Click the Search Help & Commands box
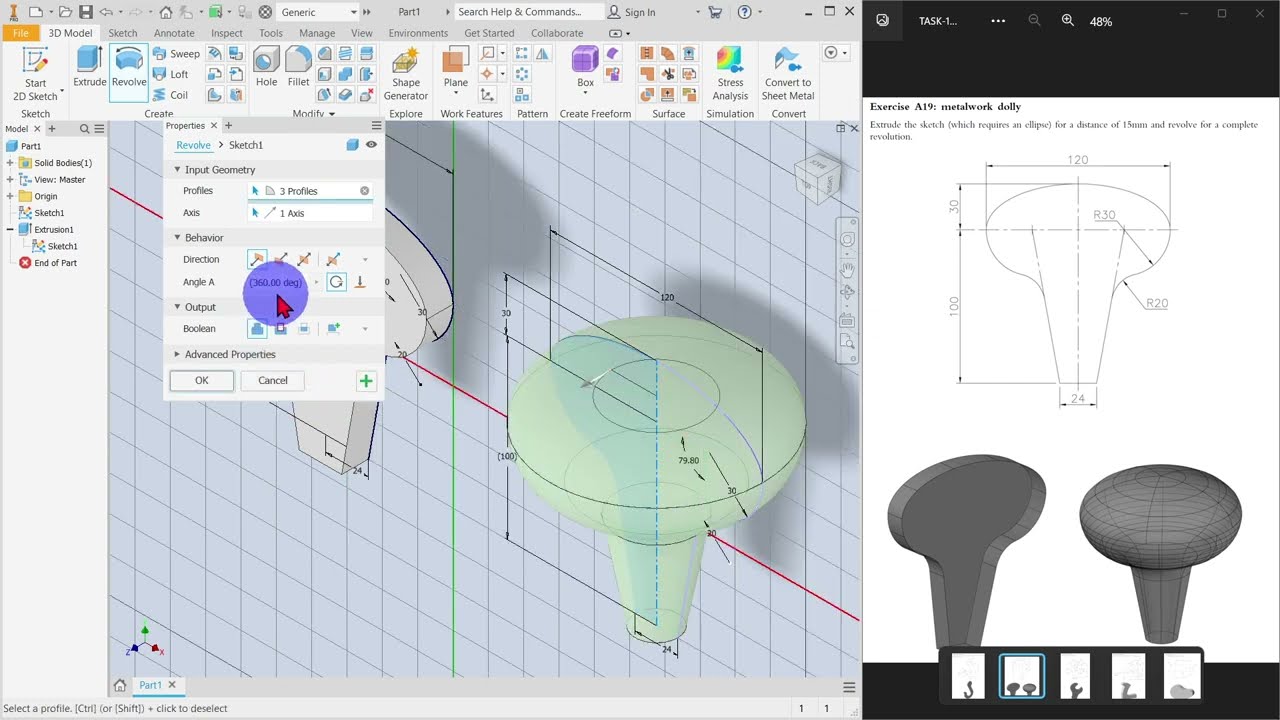The height and width of the screenshot is (720, 1280). pos(528,12)
